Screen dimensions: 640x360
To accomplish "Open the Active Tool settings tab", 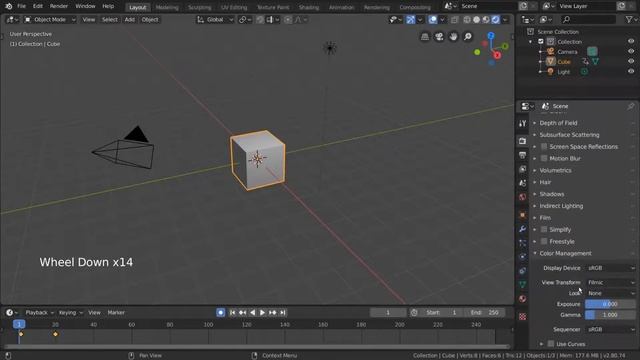I will coord(522,123).
